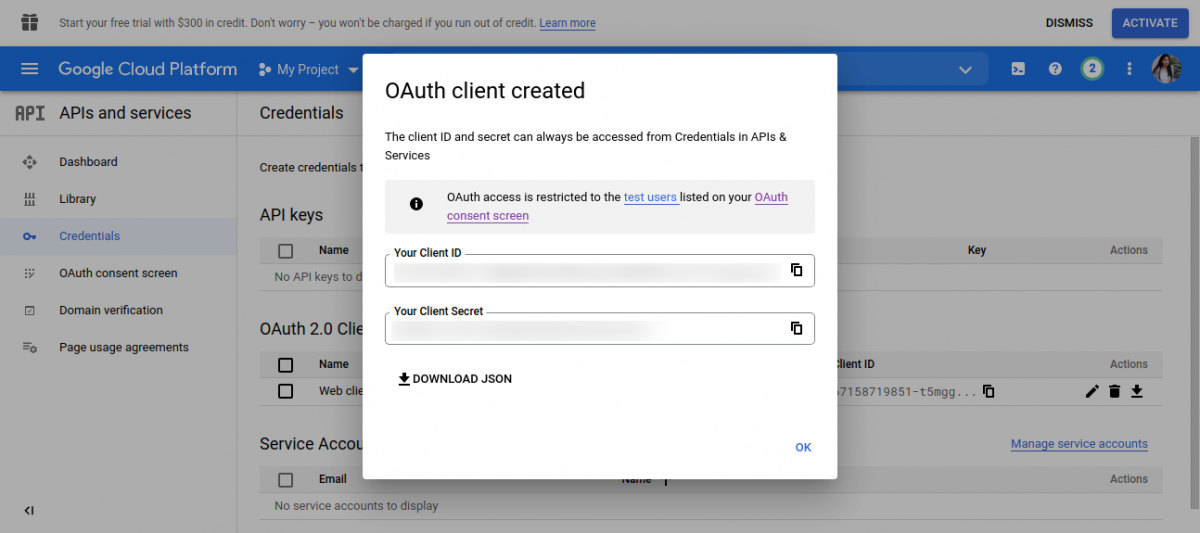Click the APIs and services heading
Image resolution: width=1200 pixels, height=533 pixels.
pos(125,113)
